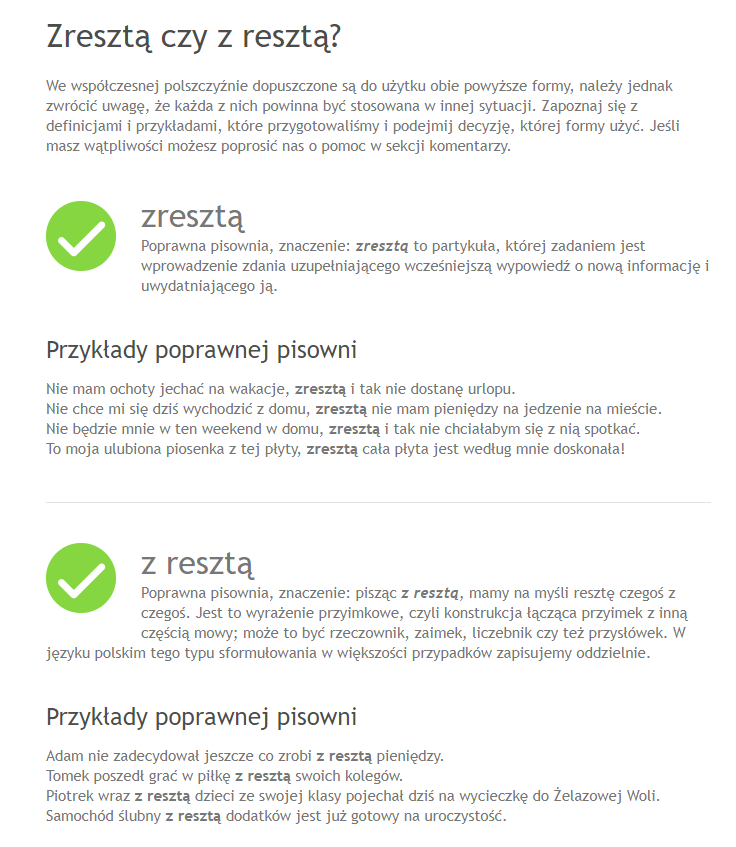Click bold "z resztą" in the Tomek example sentence
Viewport: 736px width, 847px height.
[263, 775]
